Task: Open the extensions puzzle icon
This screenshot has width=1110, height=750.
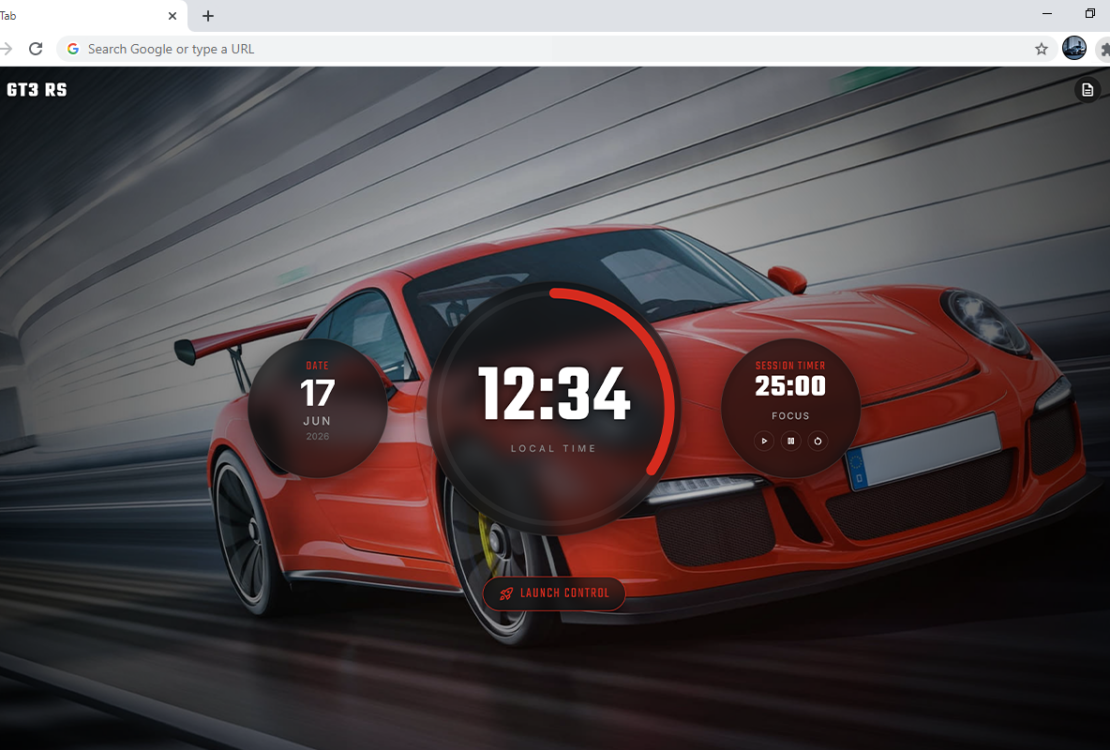Action: pos(1104,49)
